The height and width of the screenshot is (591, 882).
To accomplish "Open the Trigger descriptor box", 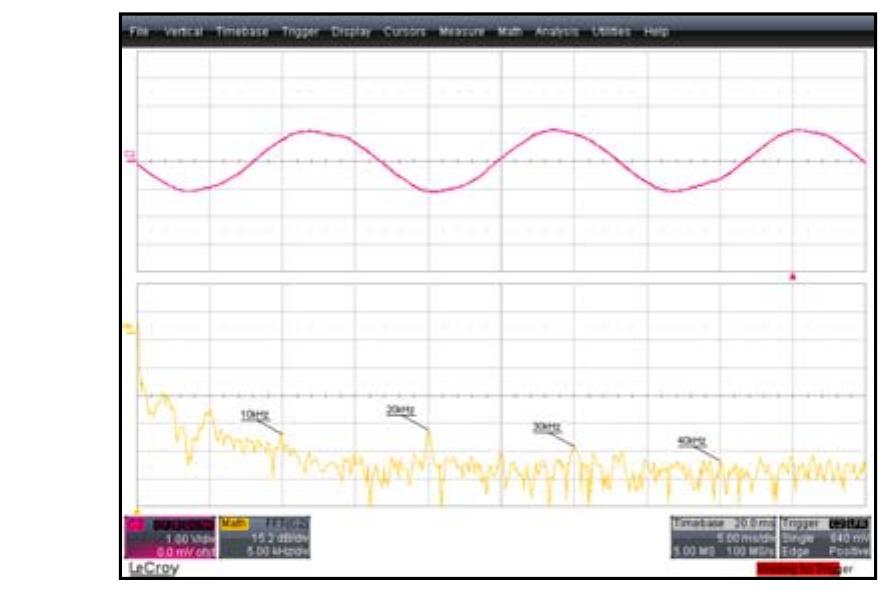I will pos(825,537).
